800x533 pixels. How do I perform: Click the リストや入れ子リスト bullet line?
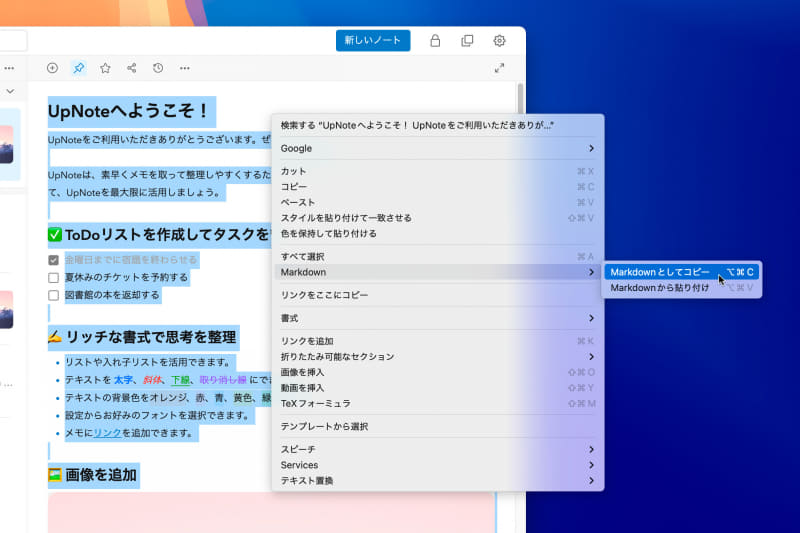[x=147, y=362]
